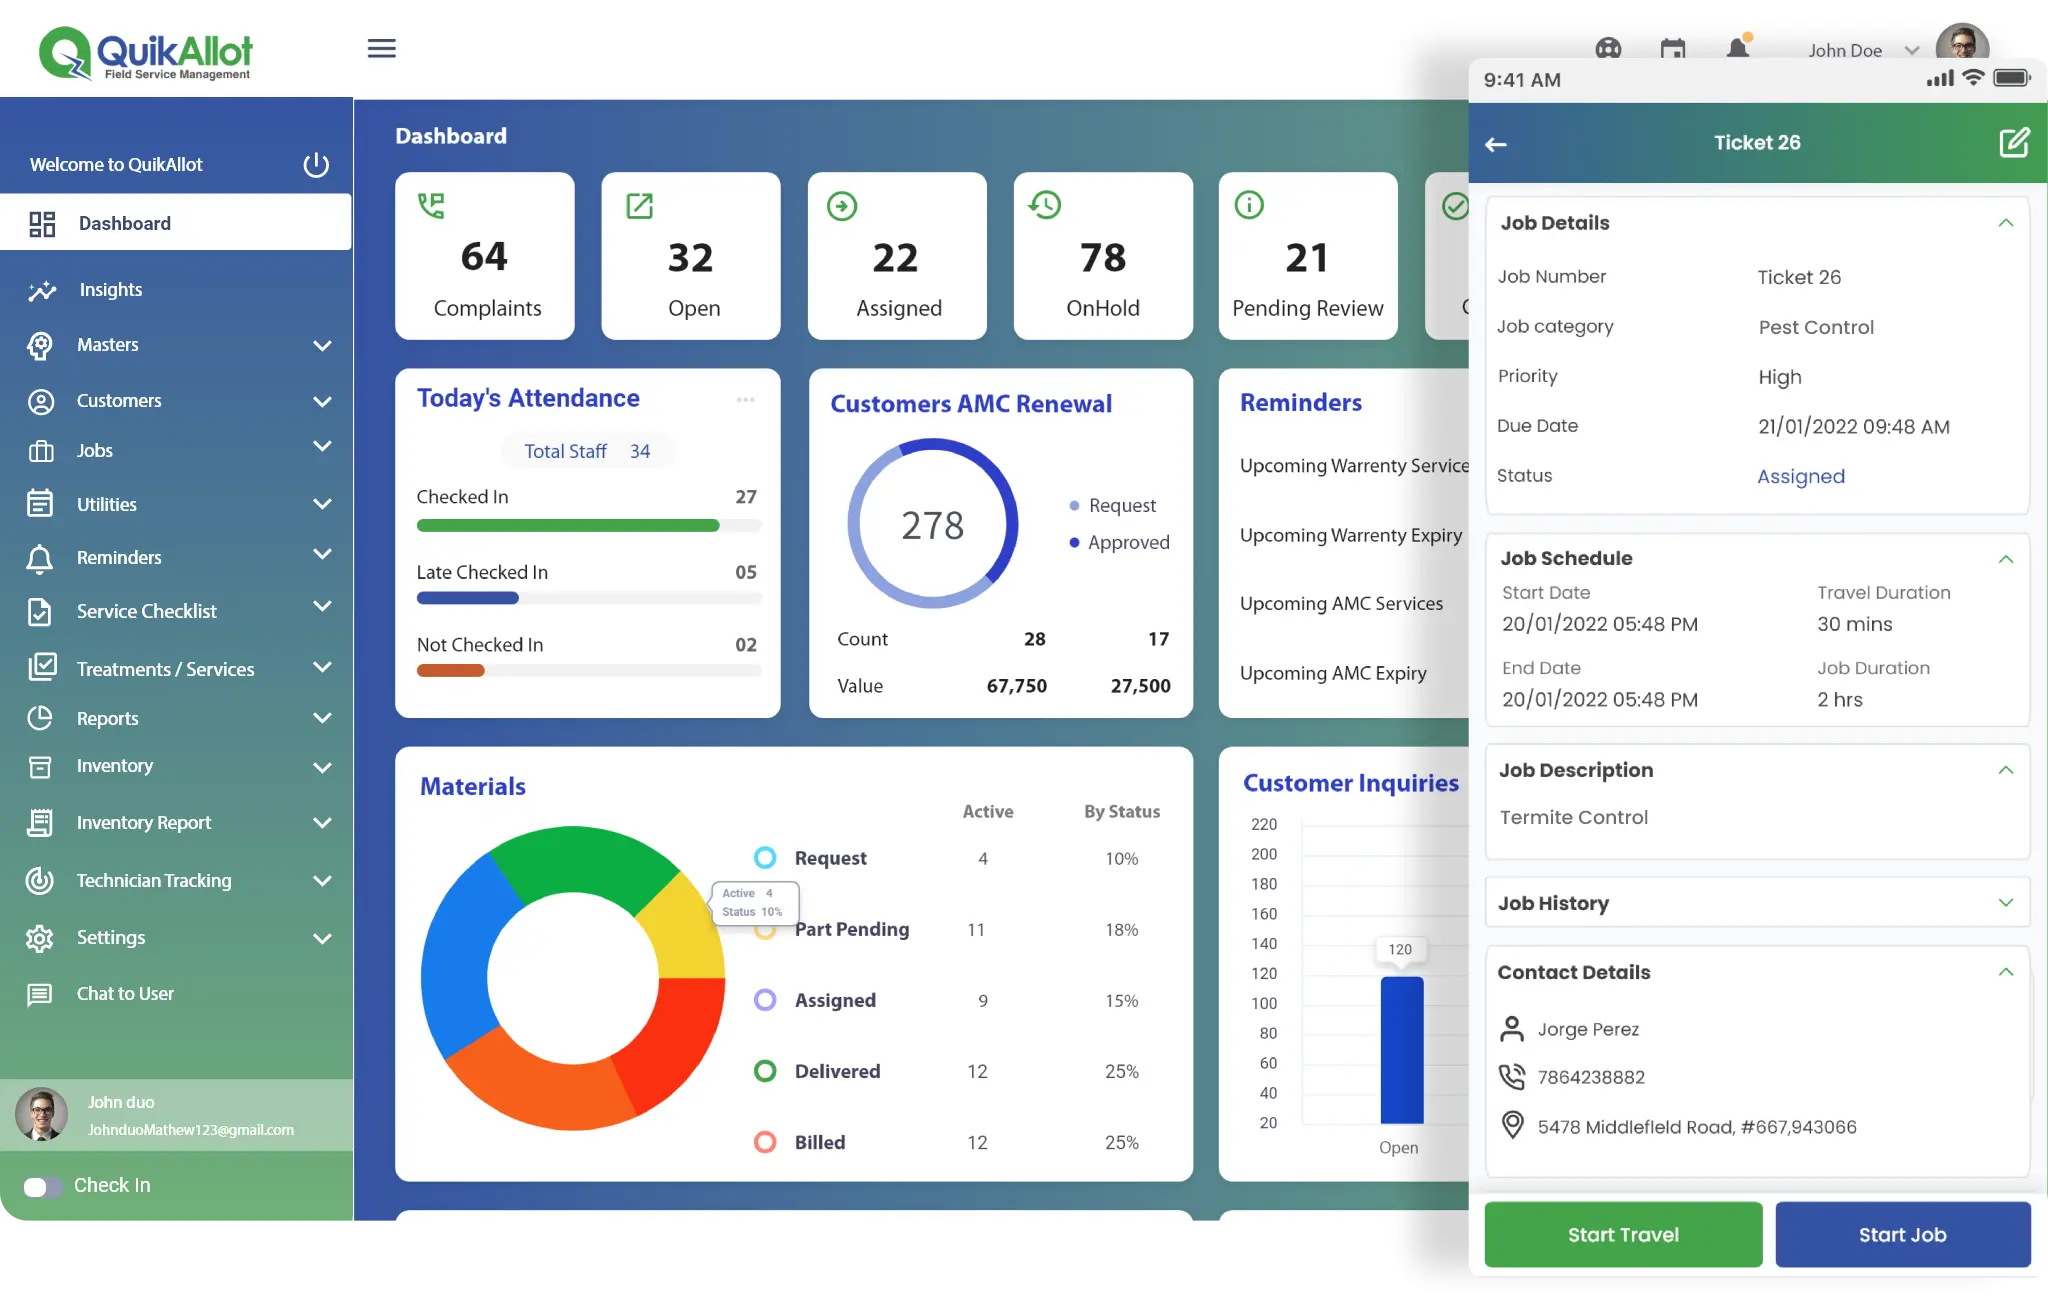The image size is (2048, 1313).
Task: Collapse the Job Details section
Action: click(2007, 222)
